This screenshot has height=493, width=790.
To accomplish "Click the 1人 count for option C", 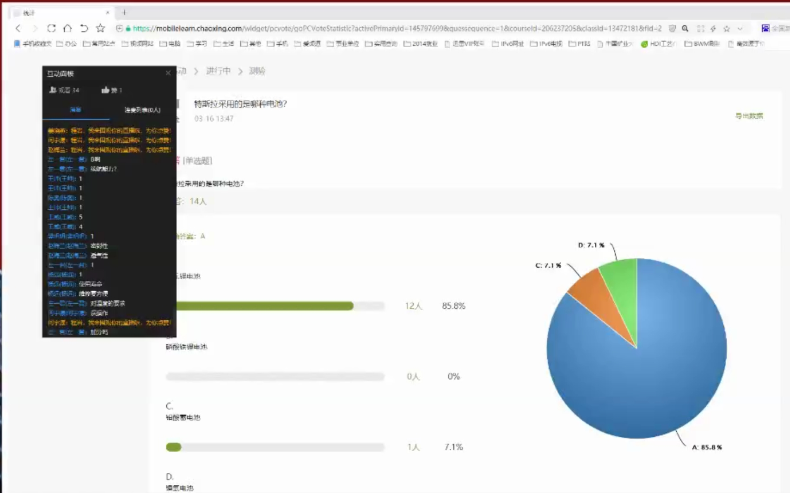I will [x=413, y=447].
